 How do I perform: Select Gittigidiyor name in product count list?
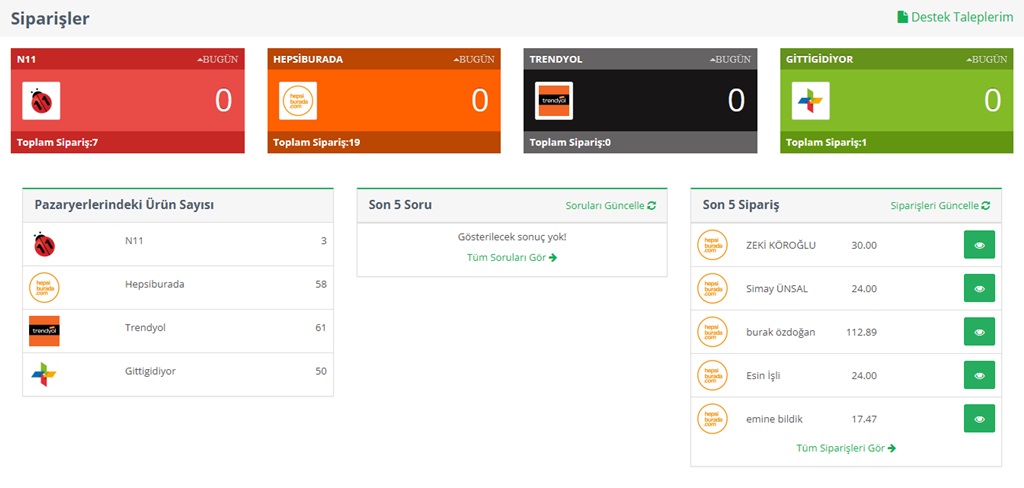(x=150, y=371)
